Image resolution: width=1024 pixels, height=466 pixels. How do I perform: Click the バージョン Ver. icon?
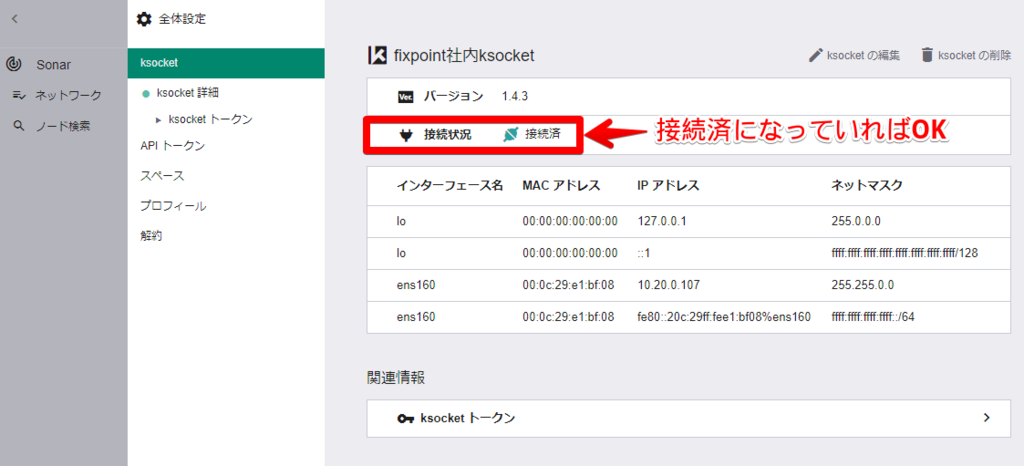point(406,97)
